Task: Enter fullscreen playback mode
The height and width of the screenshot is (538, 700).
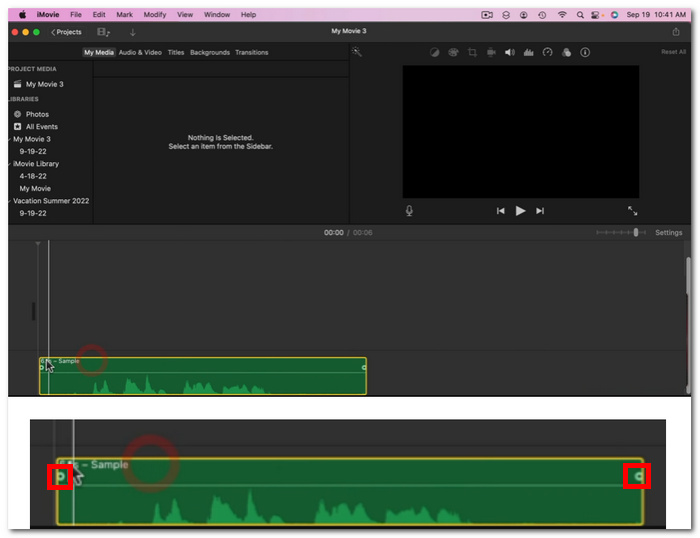Action: [x=633, y=211]
